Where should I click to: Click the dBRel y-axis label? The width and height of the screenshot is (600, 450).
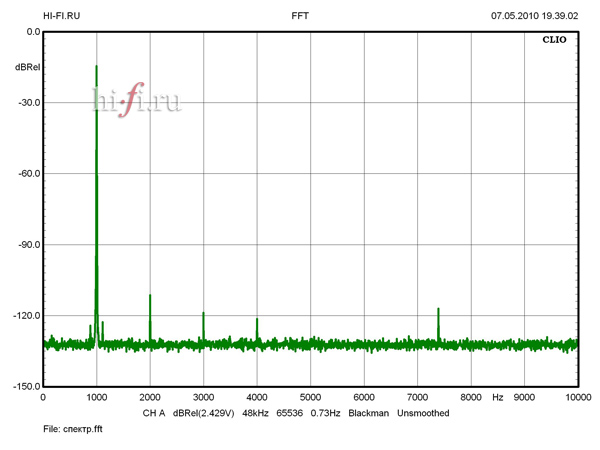27,67
